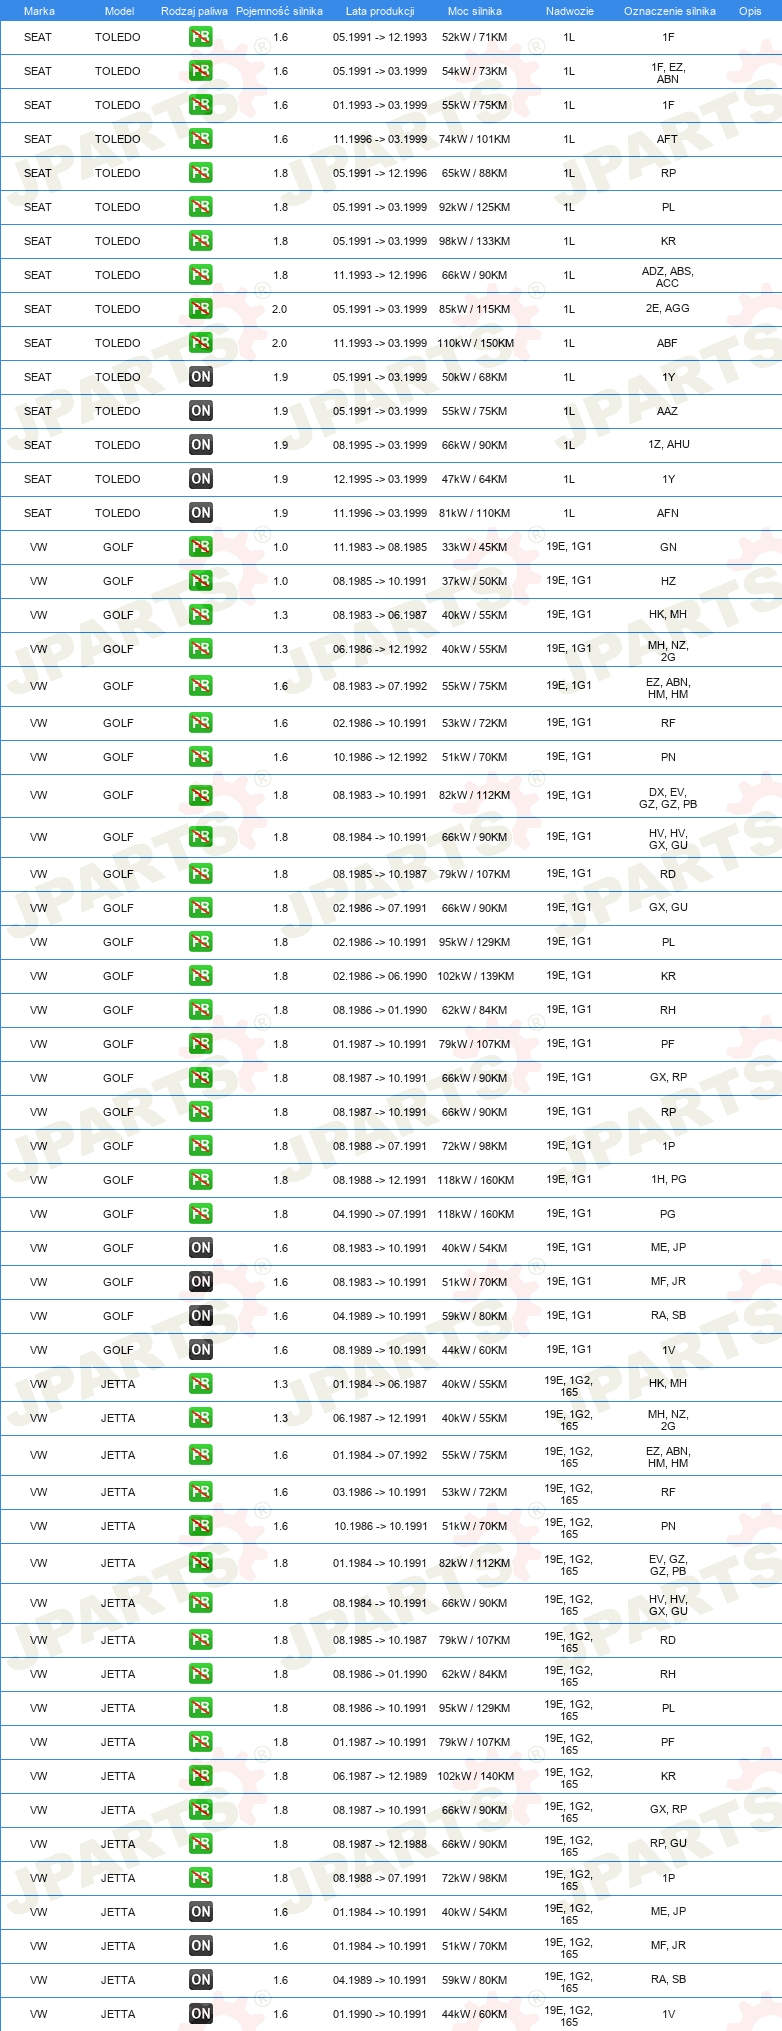
Task: Click the '08.1987 -> 12.1988' production years cell
Action: tap(380, 1844)
